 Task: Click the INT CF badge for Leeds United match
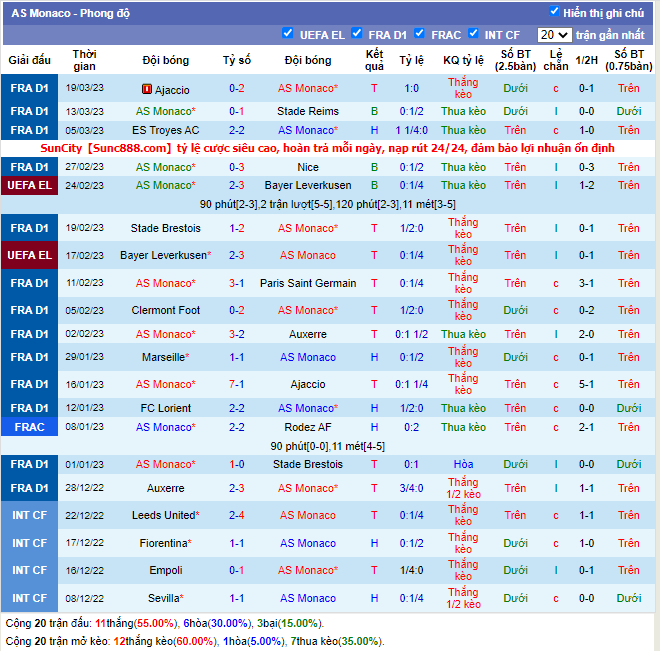tap(29, 515)
